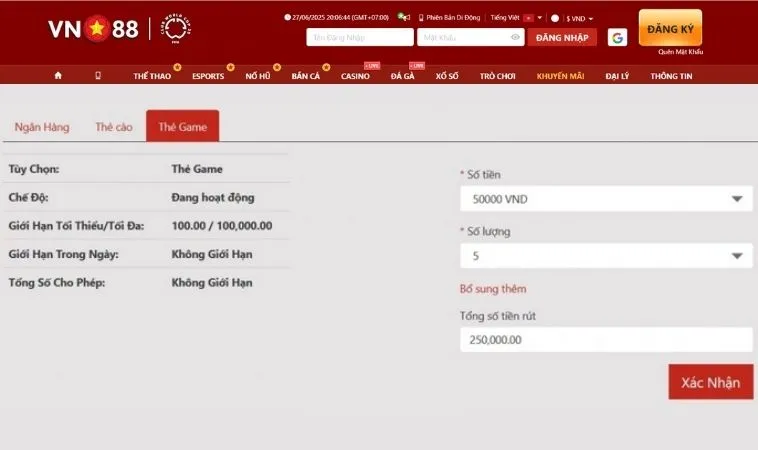This screenshot has width=758, height=450.
Task: Open the CASINO menu item
Action: click(355, 76)
